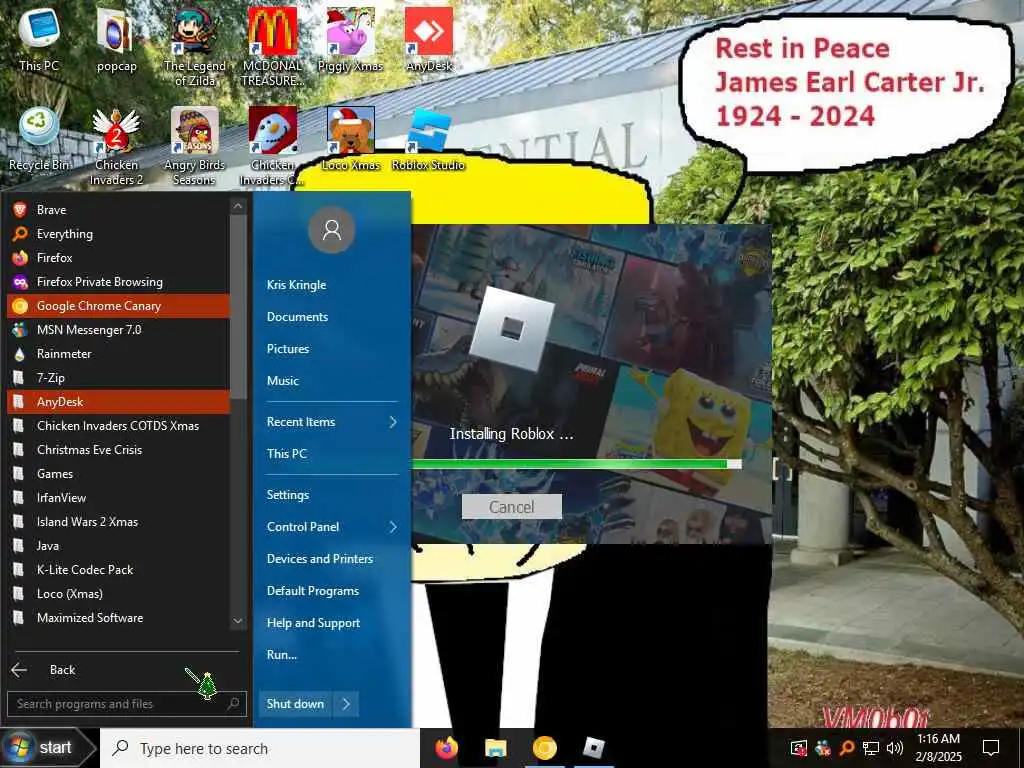Image resolution: width=1024 pixels, height=768 pixels.
Task: Open Devices and Printers
Action: (x=320, y=558)
